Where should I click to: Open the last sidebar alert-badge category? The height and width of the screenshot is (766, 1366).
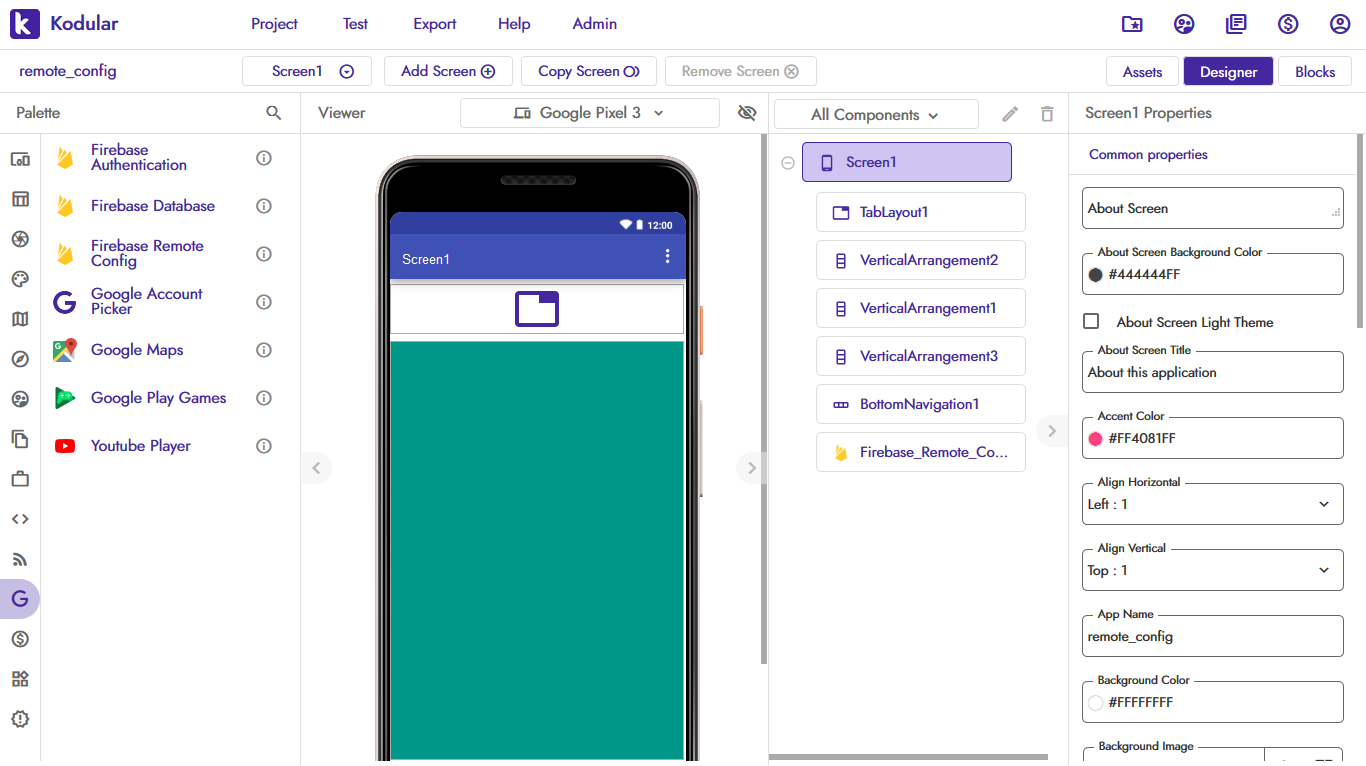click(x=20, y=719)
